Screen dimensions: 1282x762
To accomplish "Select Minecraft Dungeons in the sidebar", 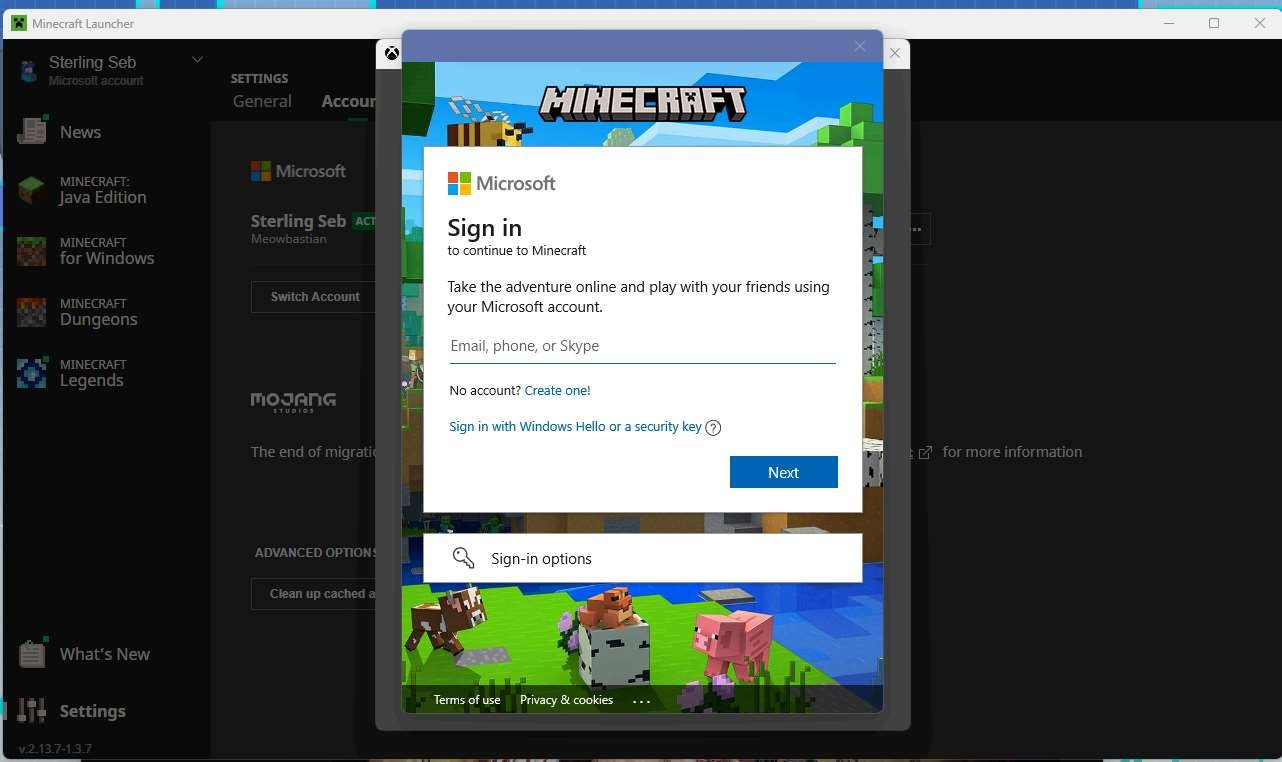I will coord(99,312).
